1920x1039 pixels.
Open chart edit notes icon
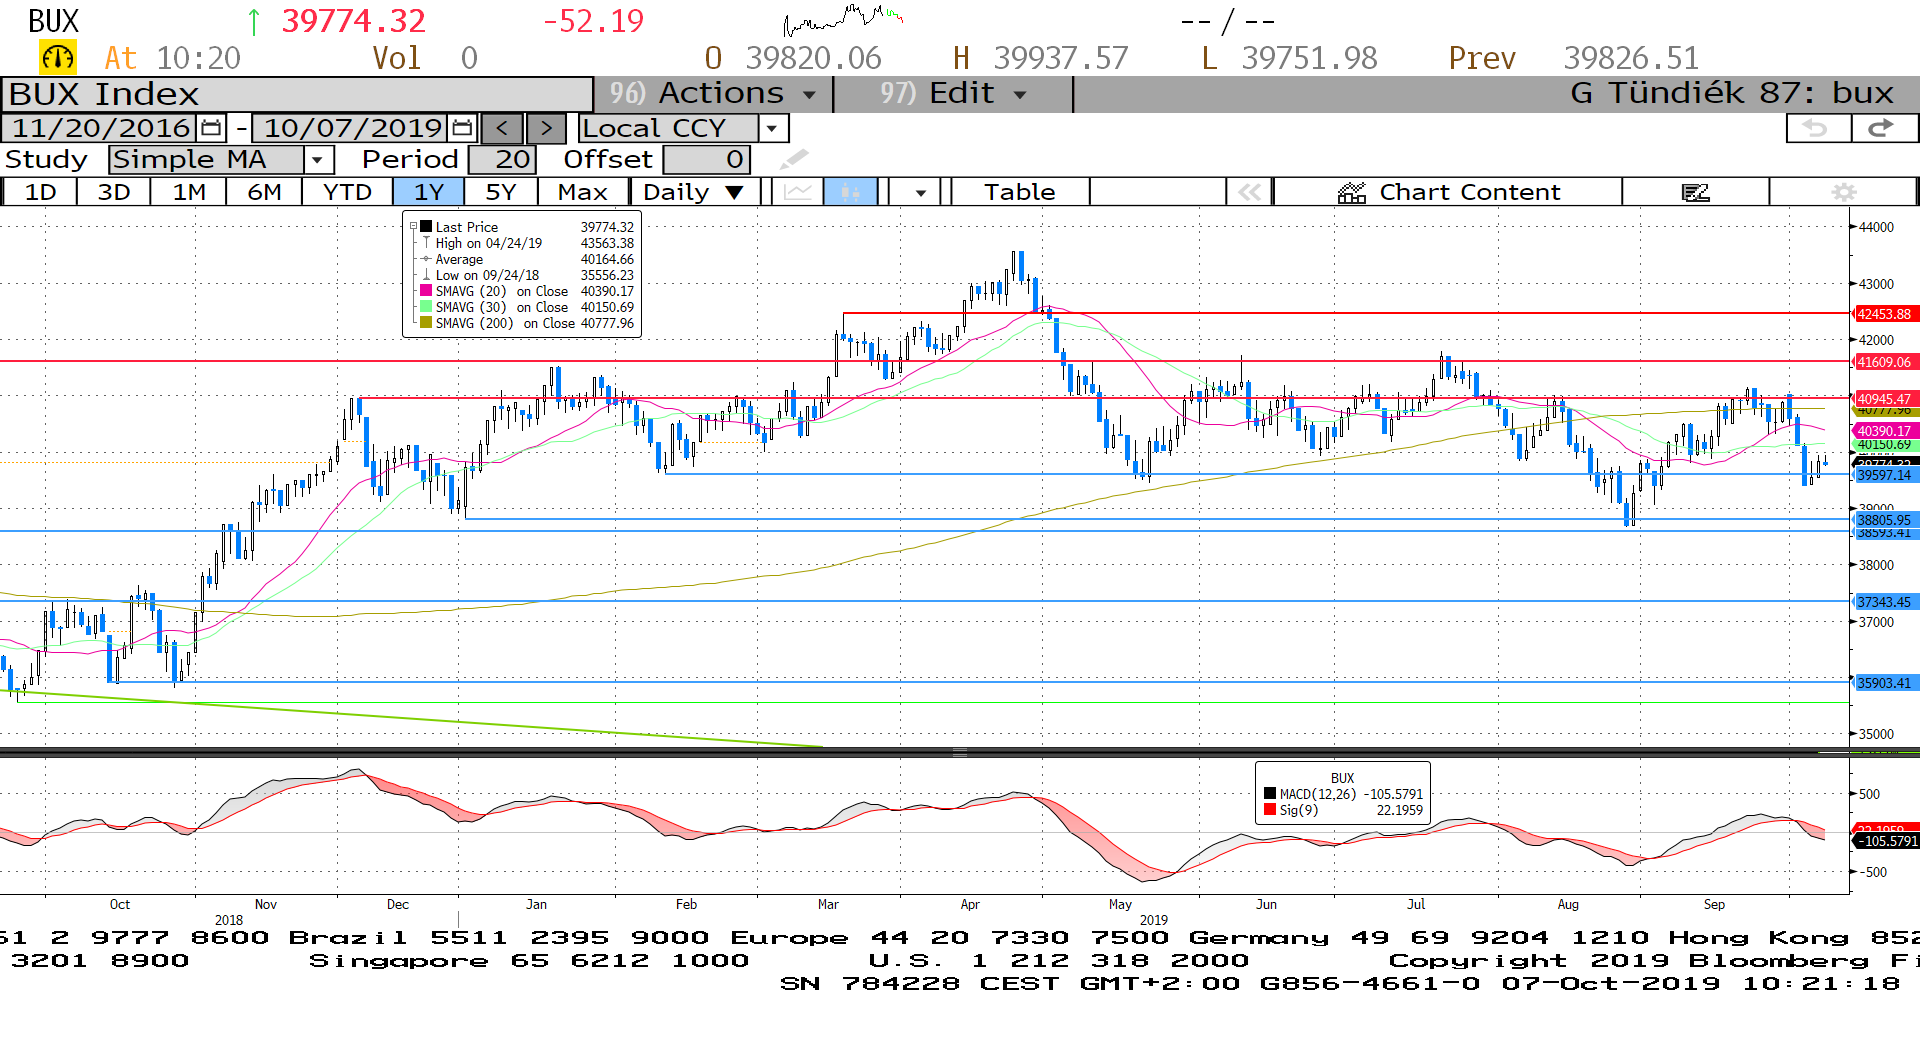pos(1696,192)
